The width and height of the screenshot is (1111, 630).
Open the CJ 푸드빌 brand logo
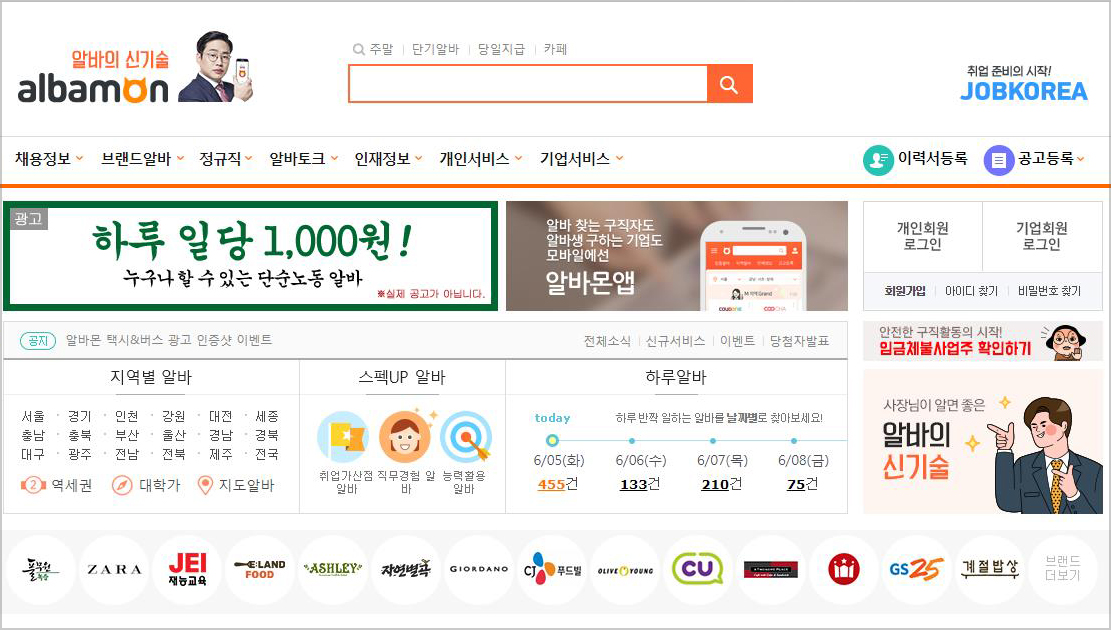552,570
